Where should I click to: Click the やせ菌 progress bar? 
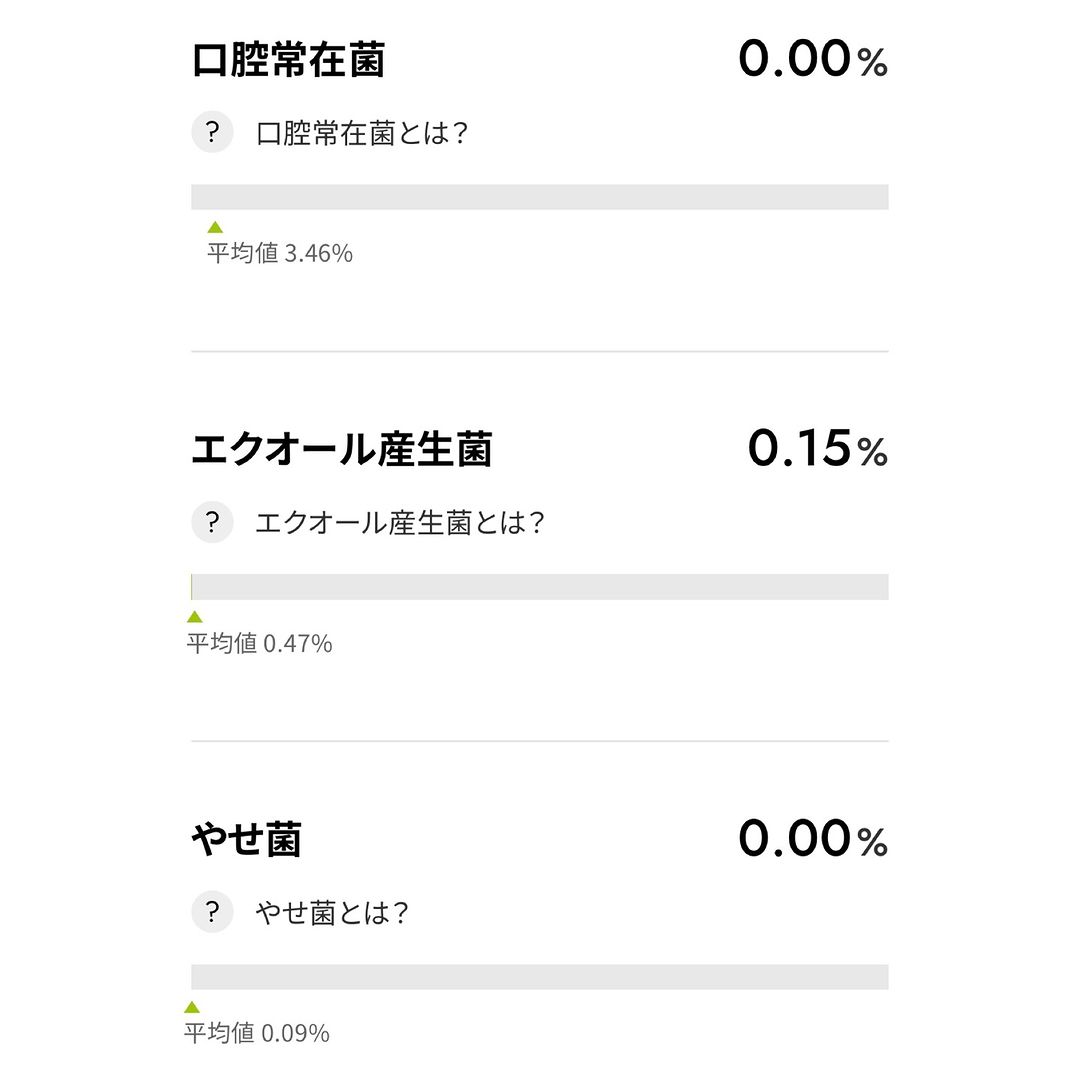click(x=540, y=977)
